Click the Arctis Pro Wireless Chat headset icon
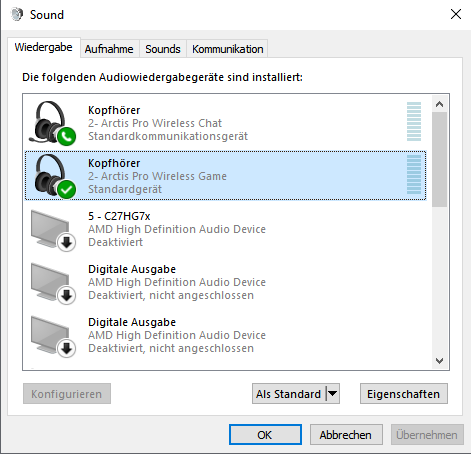This screenshot has width=471, height=454. [x=52, y=123]
